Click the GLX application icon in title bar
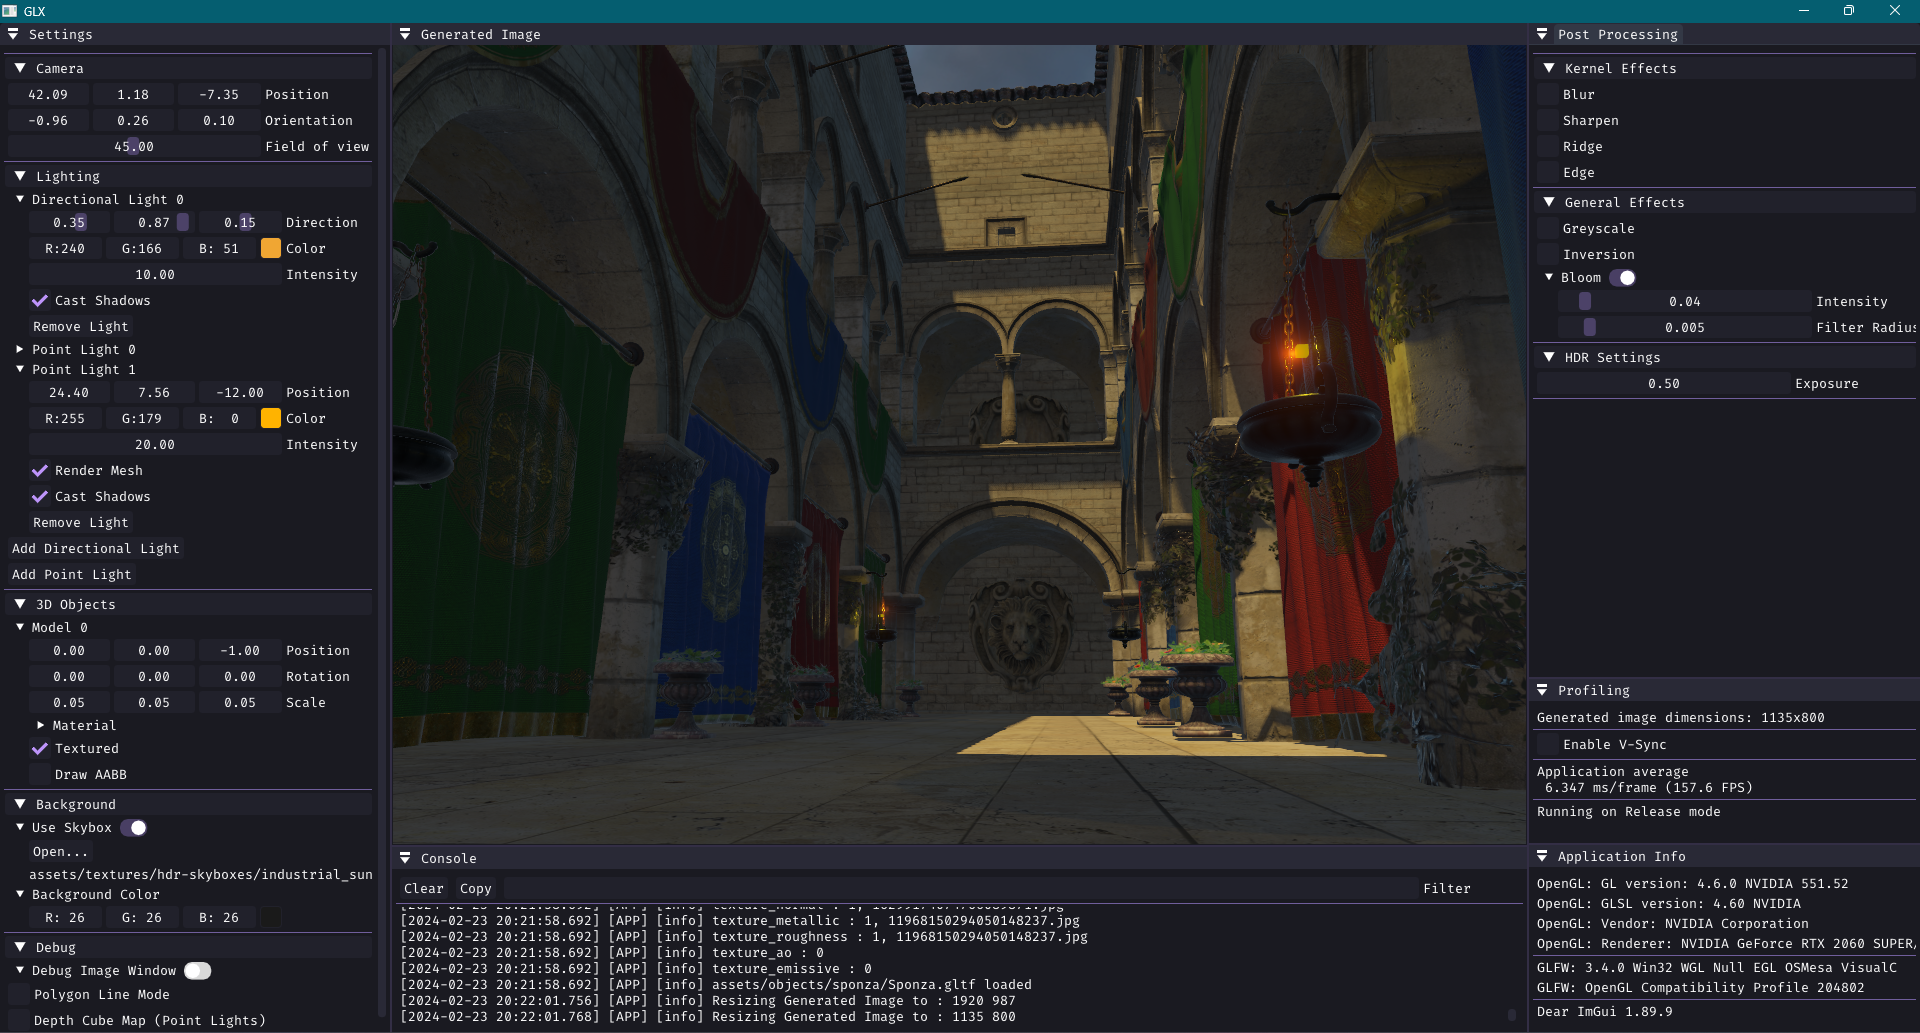This screenshot has height=1033, width=1920. pyautogui.click(x=10, y=11)
